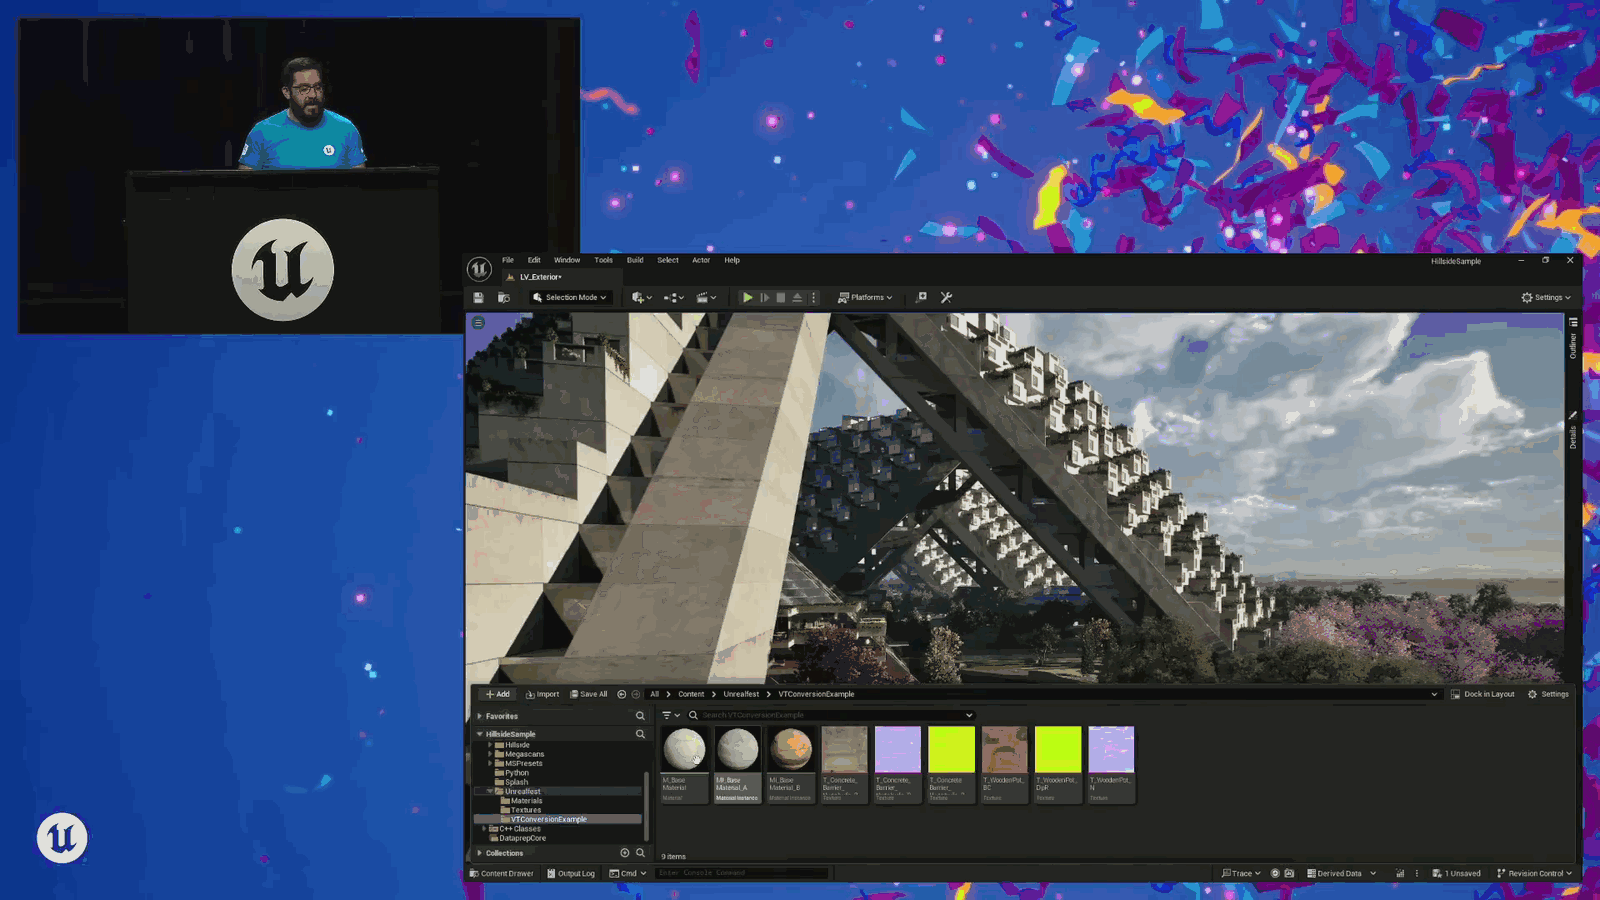Select the Textures folder in tree
The image size is (1600, 900).
pos(525,810)
